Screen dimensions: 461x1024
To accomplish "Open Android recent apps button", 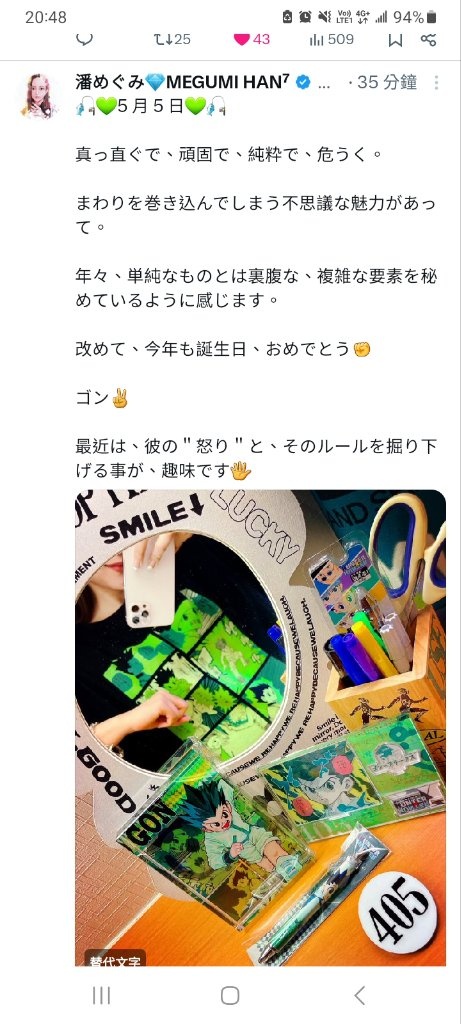I will click(101, 995).
